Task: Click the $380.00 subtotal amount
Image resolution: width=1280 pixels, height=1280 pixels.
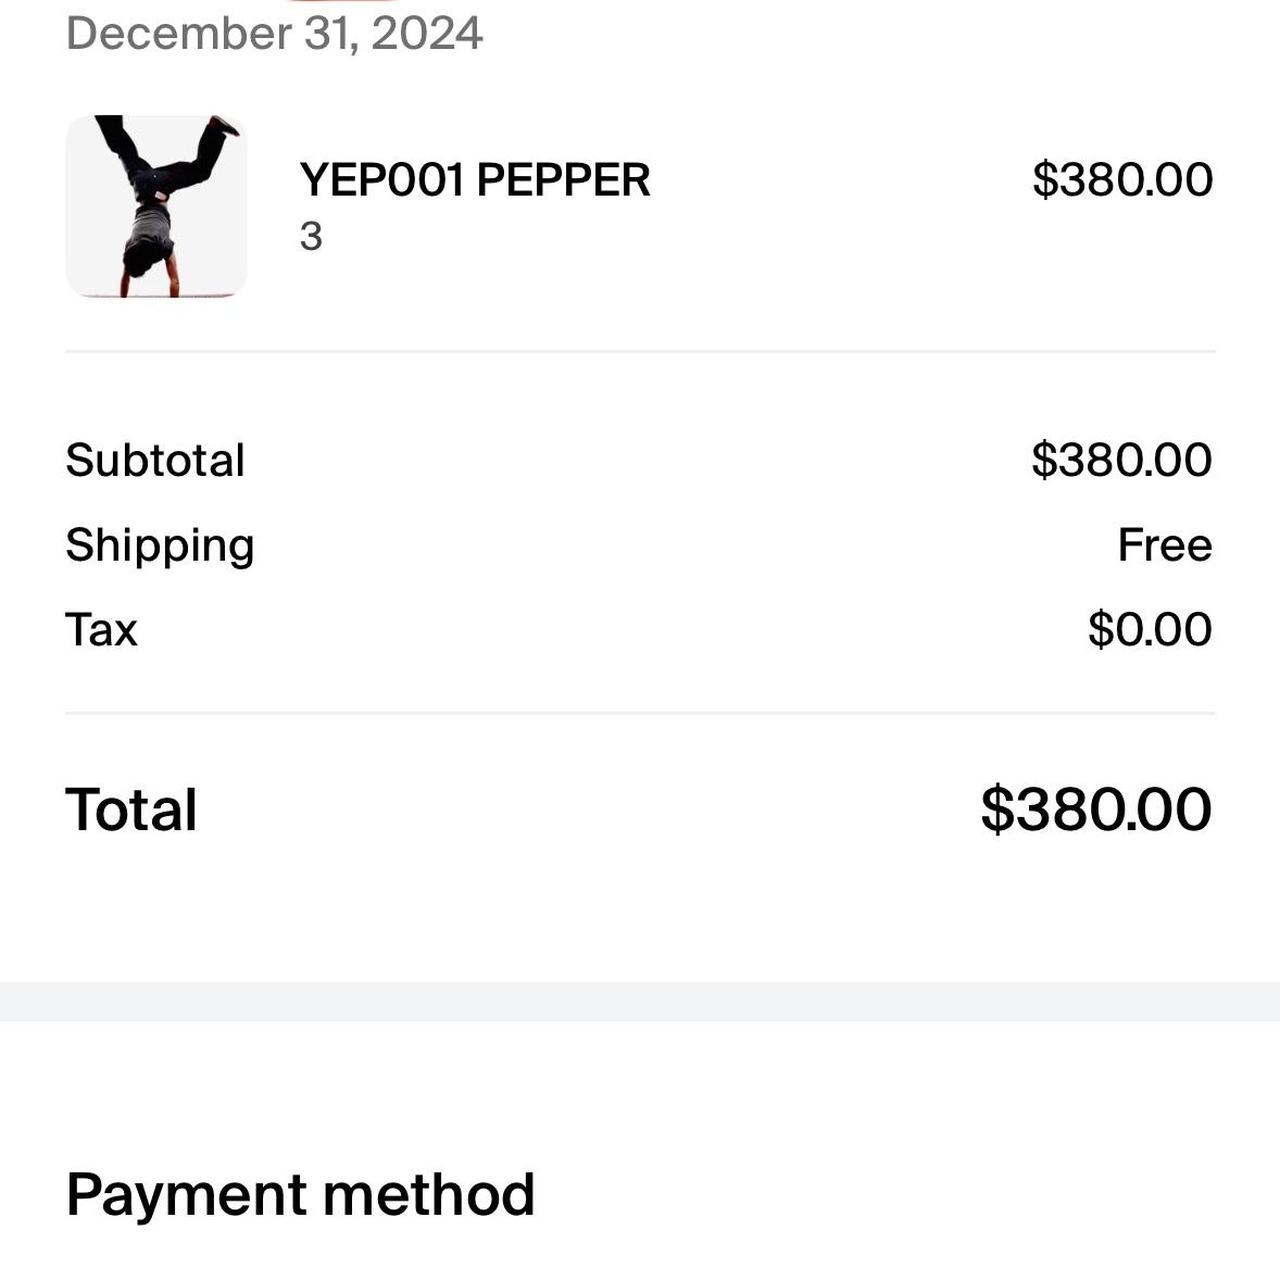Action: 1121,460
